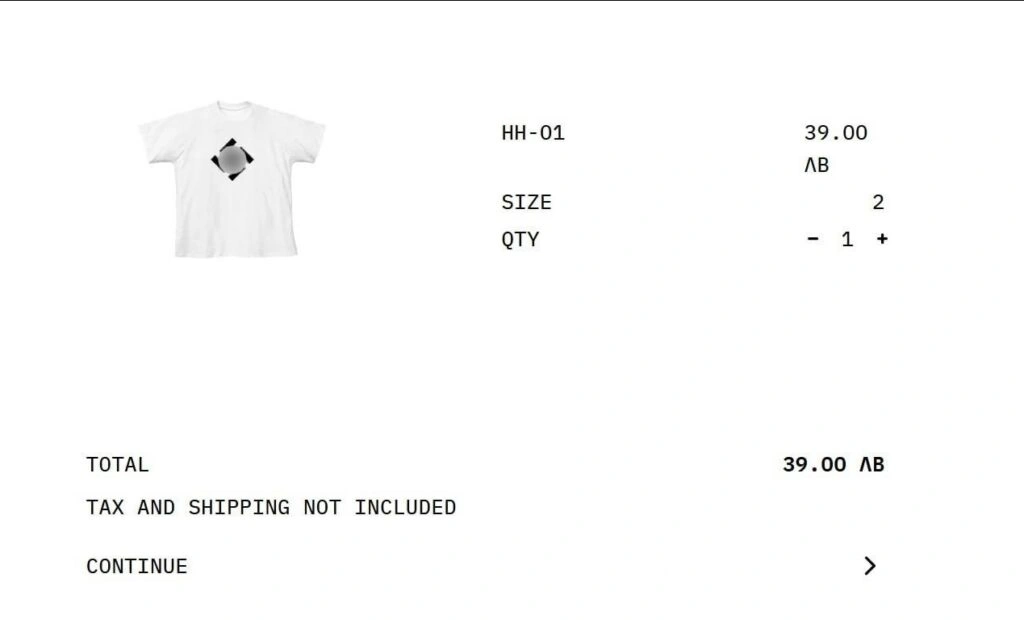This screenshot has height=620, width=1024.
Task: Proceed via the CONTINUE text
Action: (136, 566)
